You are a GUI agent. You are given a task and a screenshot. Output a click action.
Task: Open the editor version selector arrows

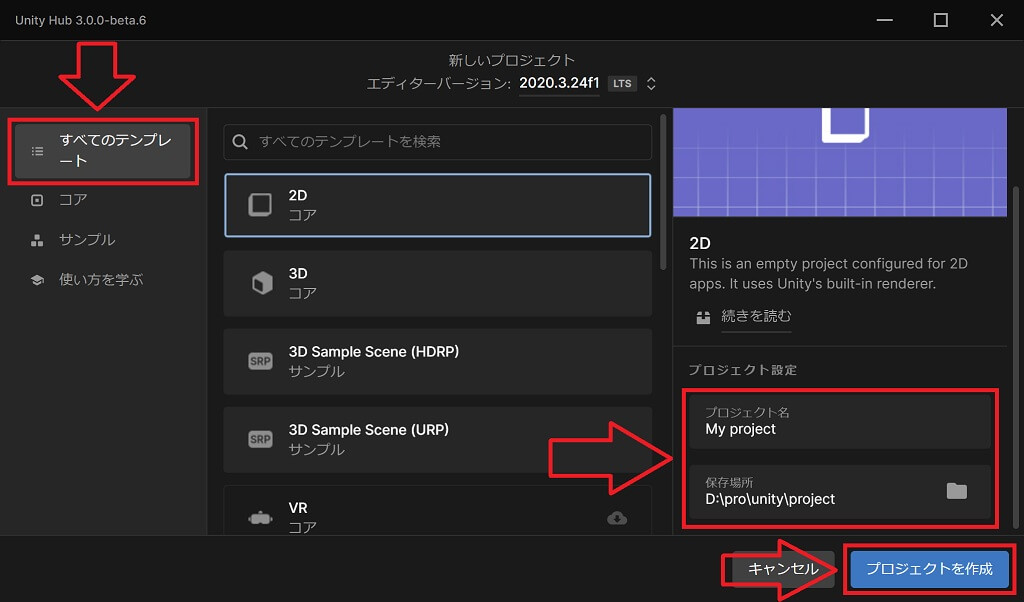click(651, 84)
